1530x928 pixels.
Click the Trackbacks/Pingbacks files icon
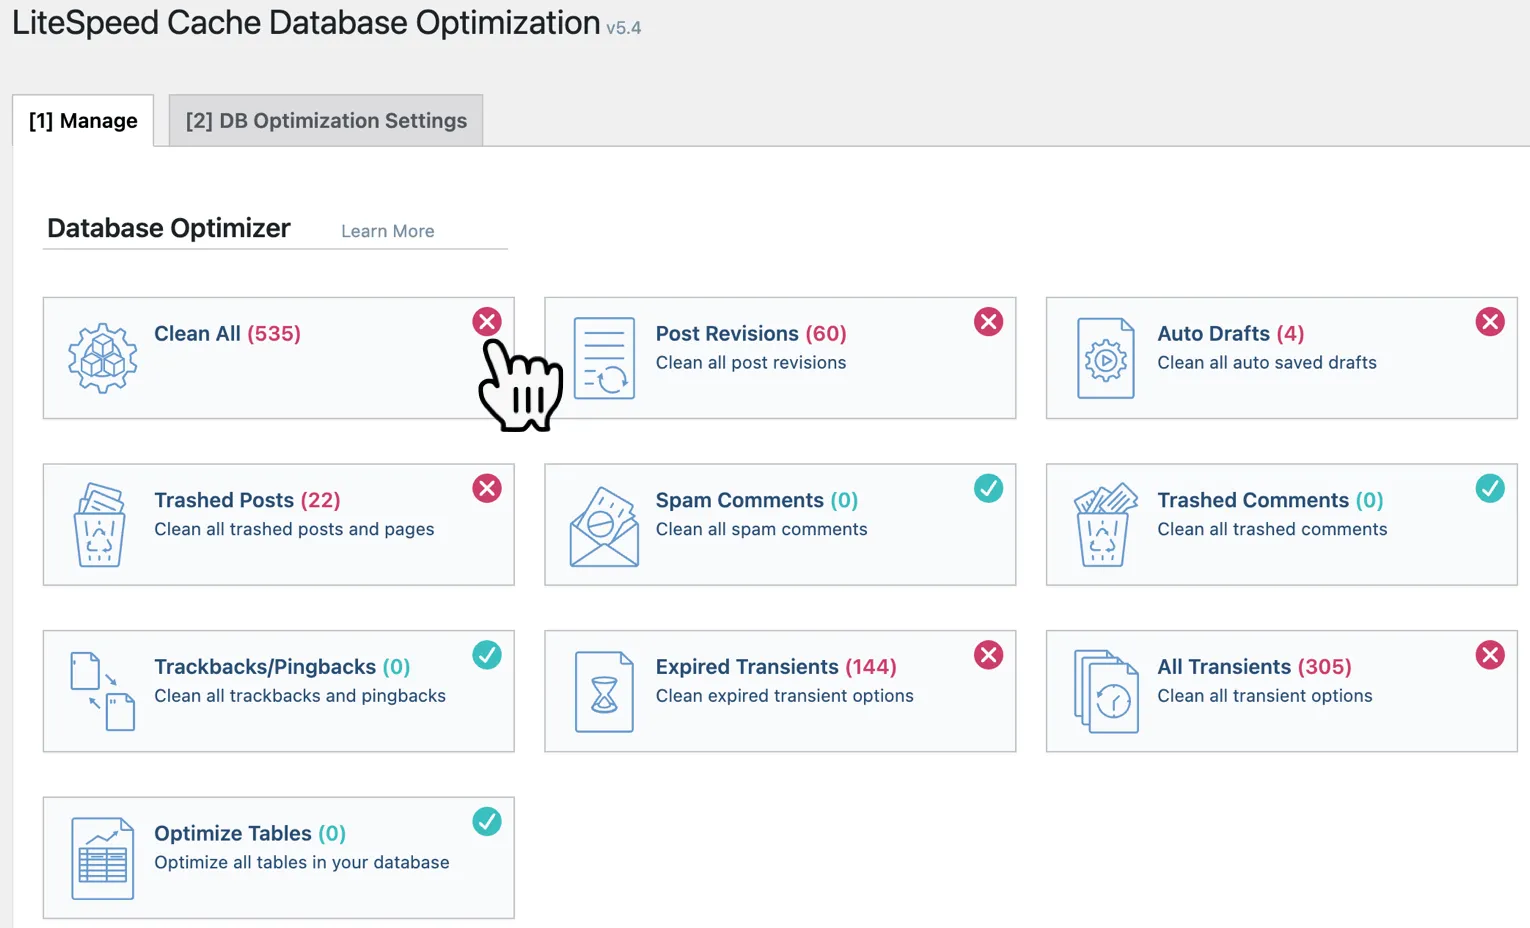point(102,691)
